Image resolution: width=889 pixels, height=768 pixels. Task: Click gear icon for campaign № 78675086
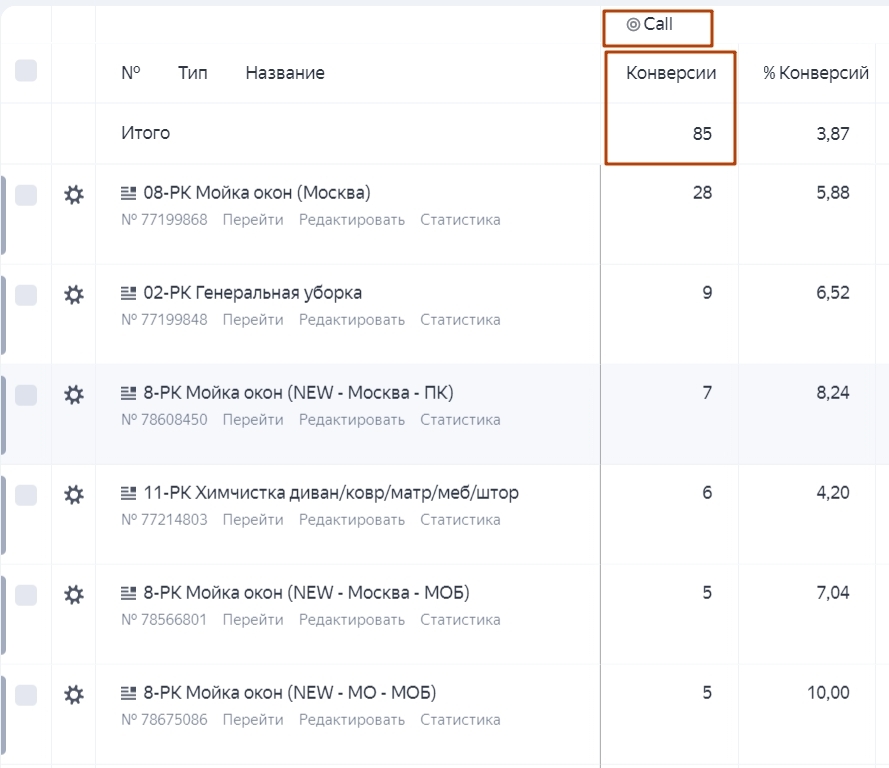click(x=73, y=695)
